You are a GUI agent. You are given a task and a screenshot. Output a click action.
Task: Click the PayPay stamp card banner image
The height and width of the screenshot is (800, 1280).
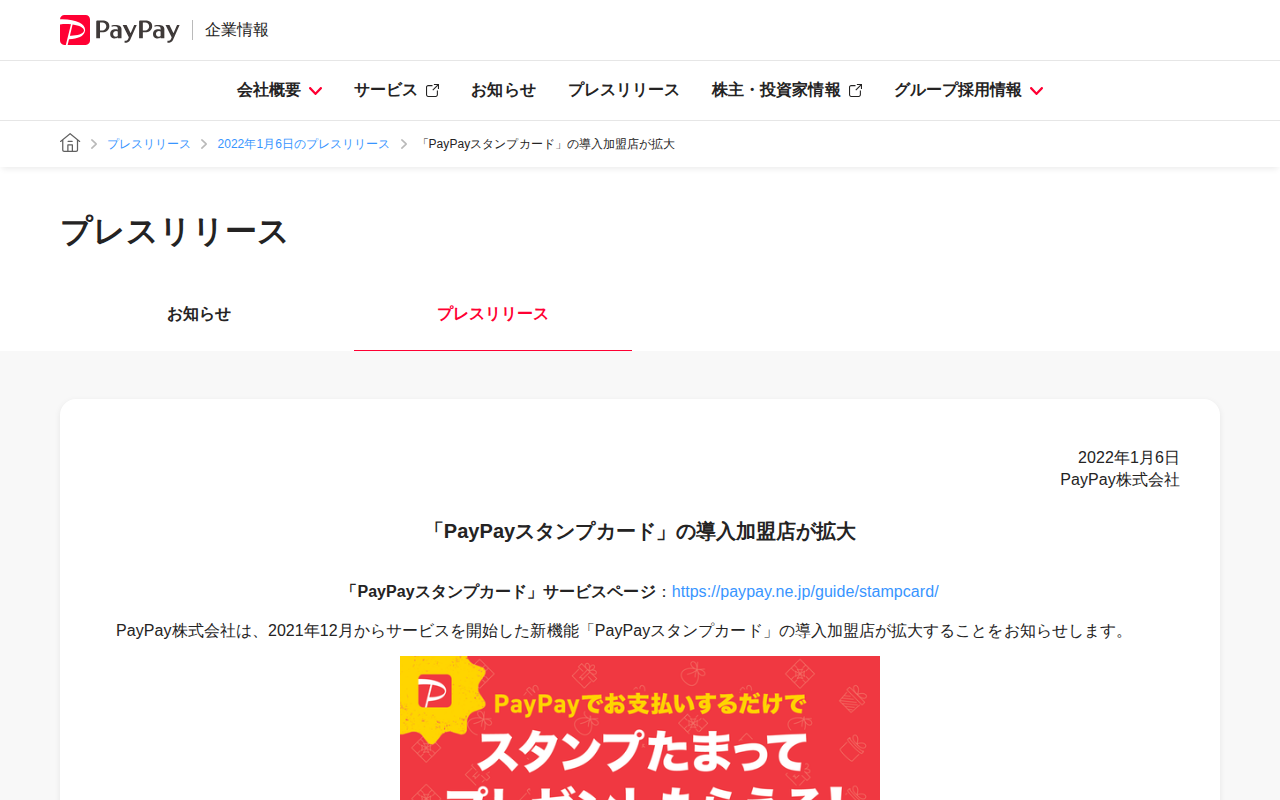640,728
